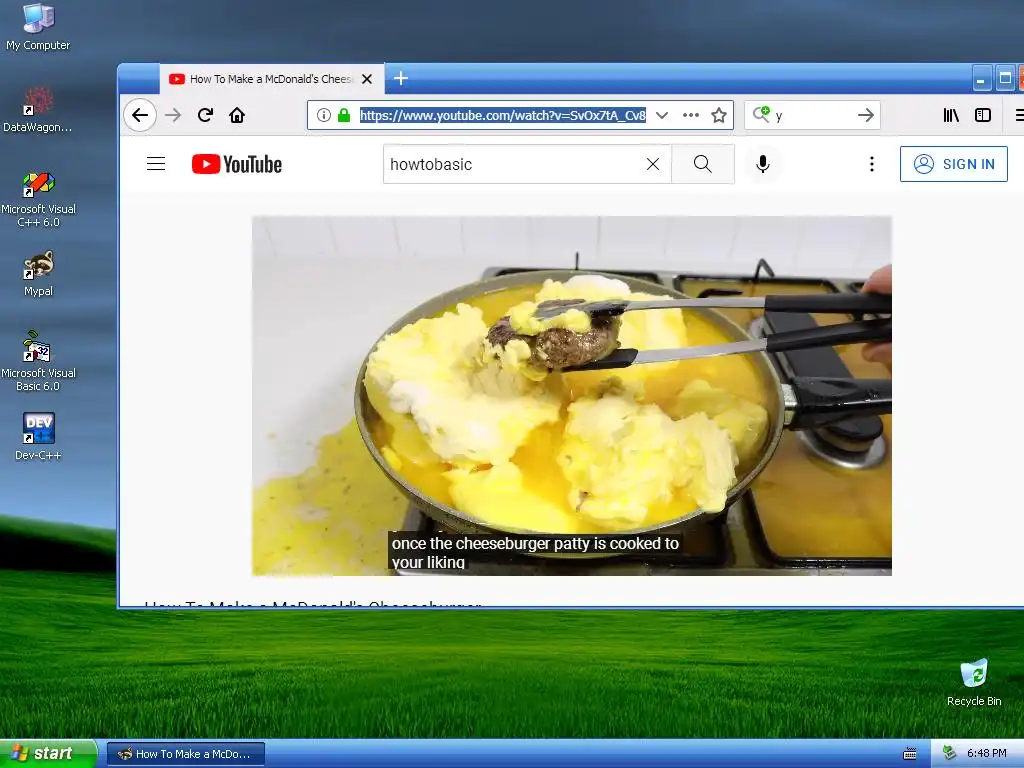1024x768 pixels.
Task: Open the Library bookmarks icon
Action: click(x=951, y=116)
